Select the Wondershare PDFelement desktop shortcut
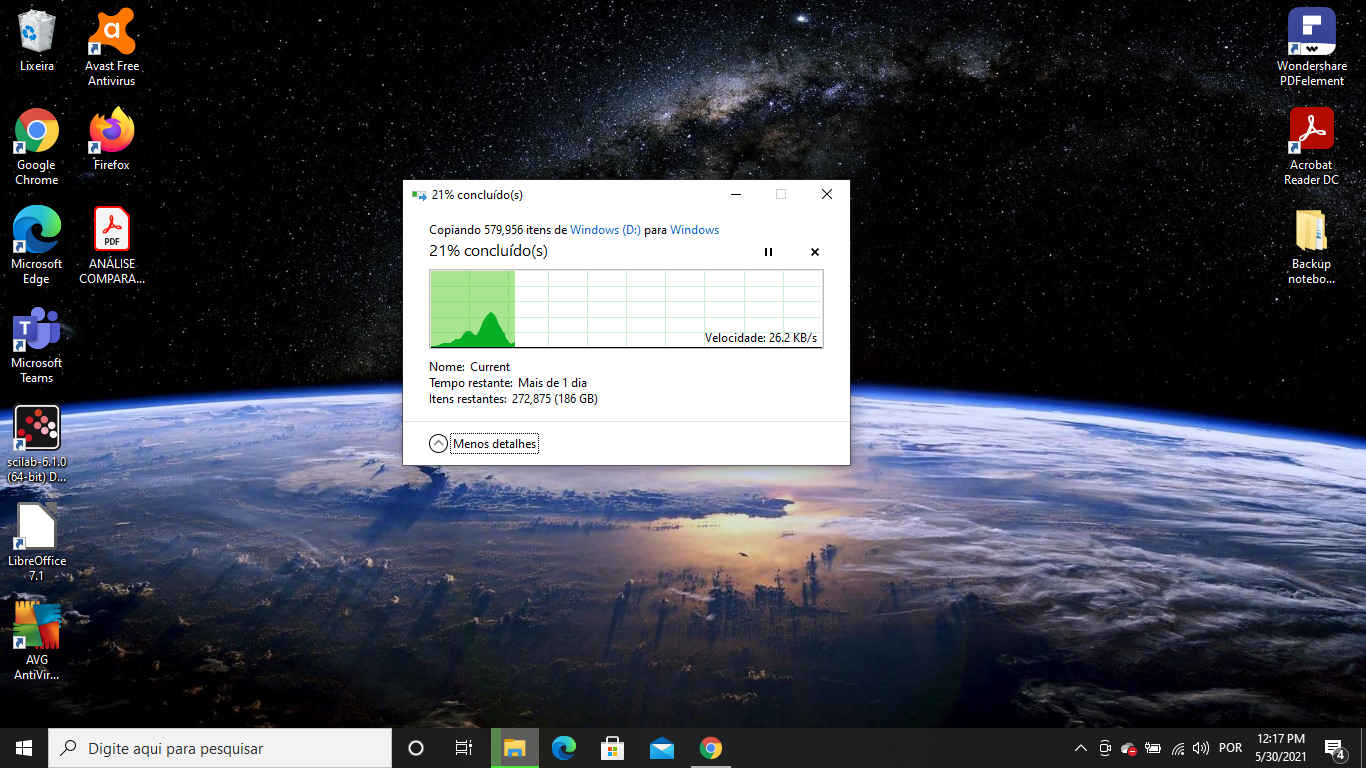Viewport: 1366px width, 768px height. click(1311, 47)
